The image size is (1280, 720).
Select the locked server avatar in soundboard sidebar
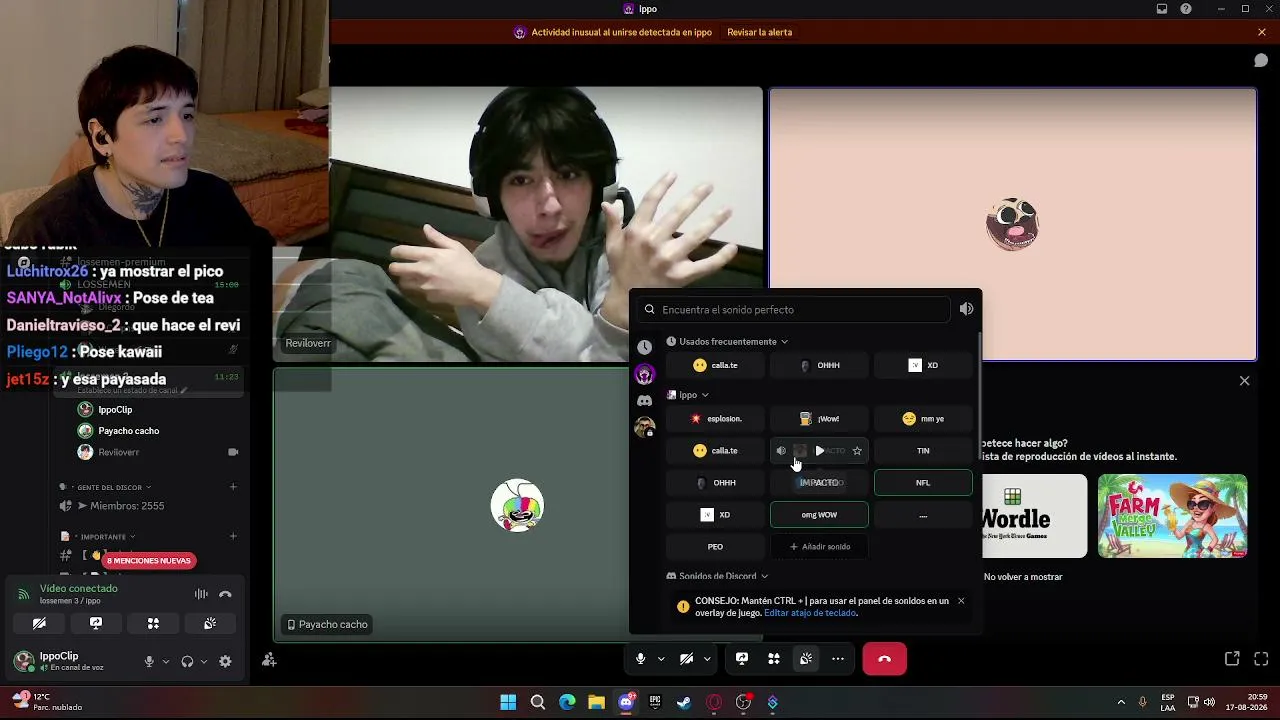(x=645, y=428)
